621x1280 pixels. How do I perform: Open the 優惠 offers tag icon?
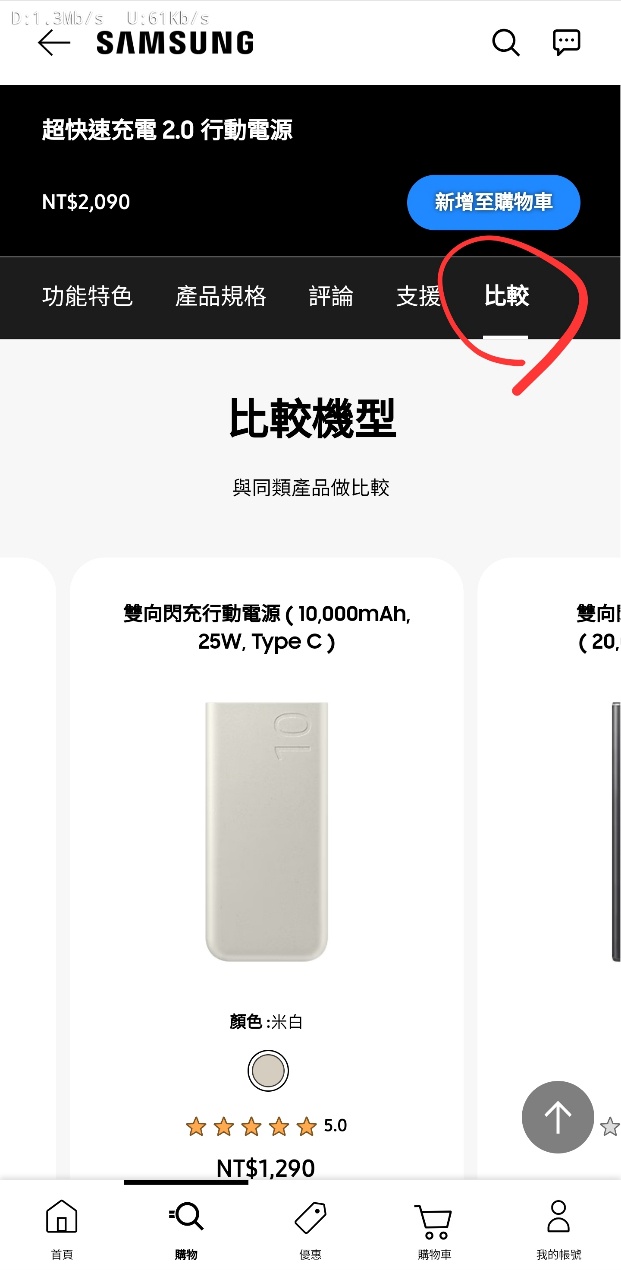pyautogui.click(x=310, y=1217)
